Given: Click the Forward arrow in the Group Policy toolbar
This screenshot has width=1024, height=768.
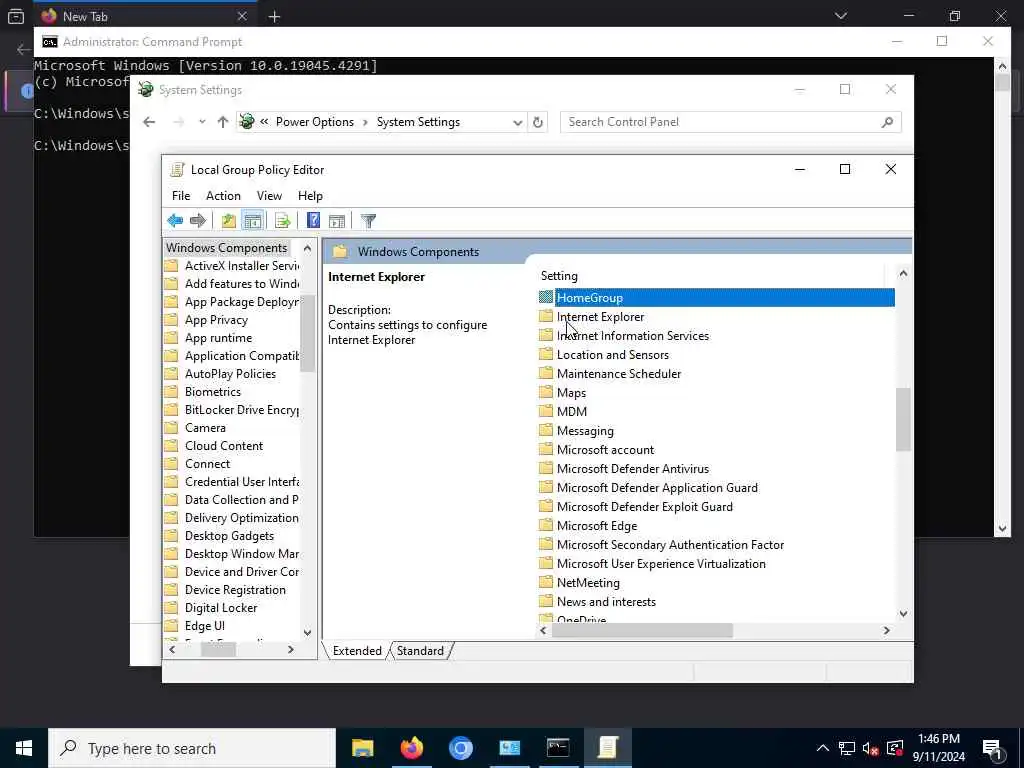Looking at the screenshot, I should coord(197,221).
